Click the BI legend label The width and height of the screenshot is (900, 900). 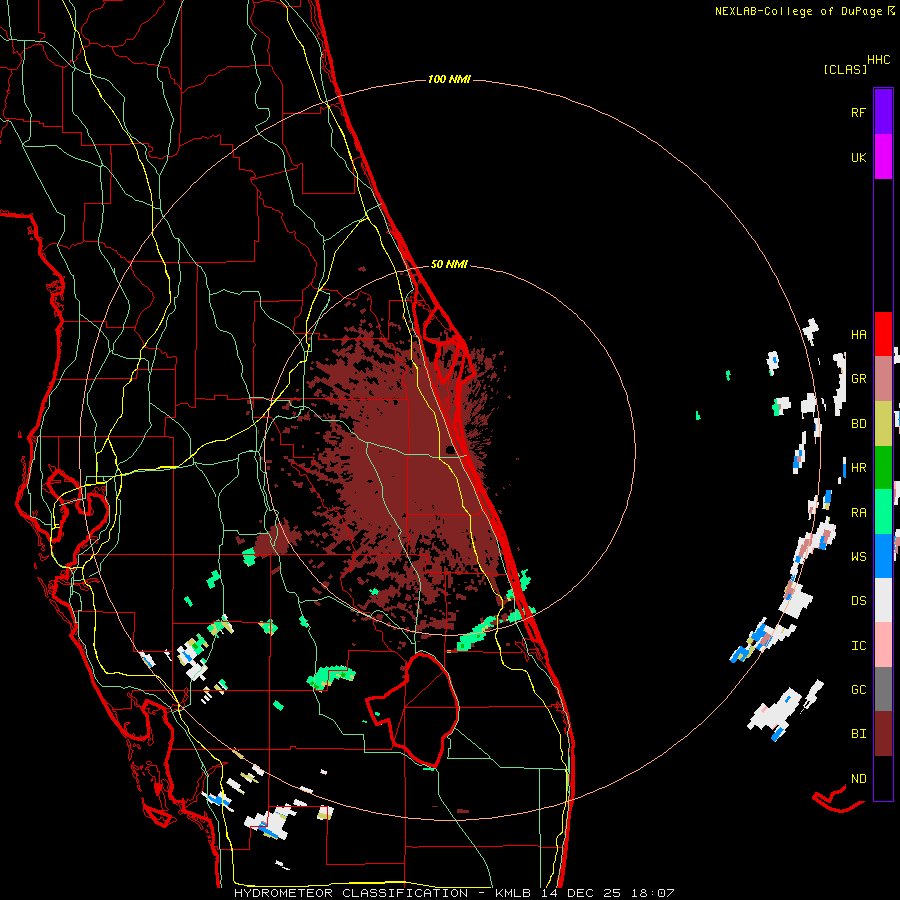click(x=858, y=734)
